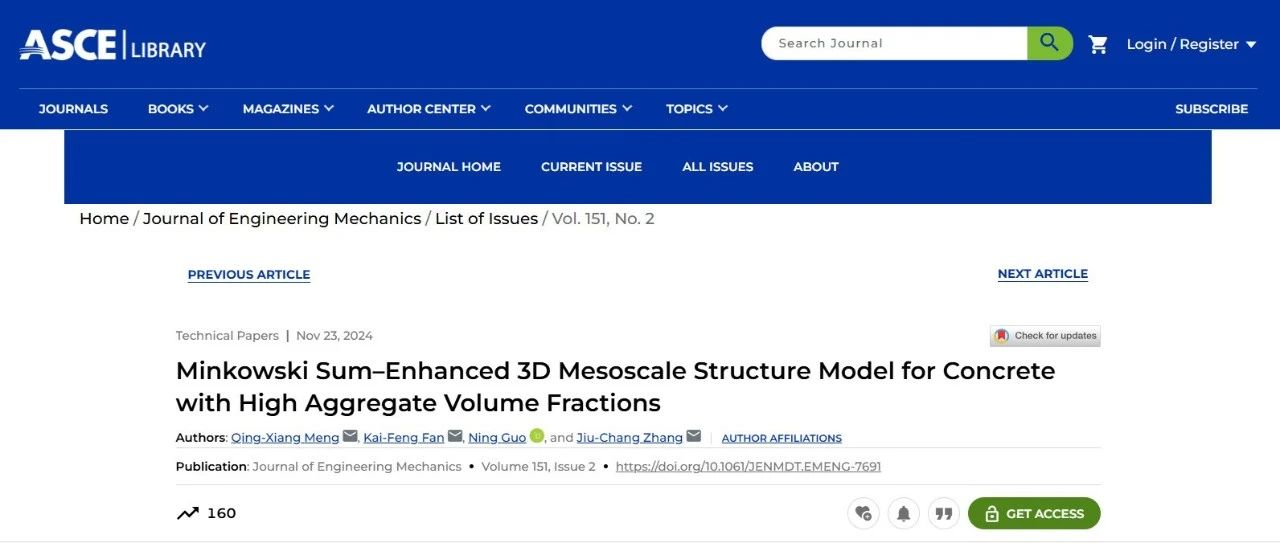Expand the Books dropdown menu
Screen dimensions: 1280x543
(x=178, y=109)
